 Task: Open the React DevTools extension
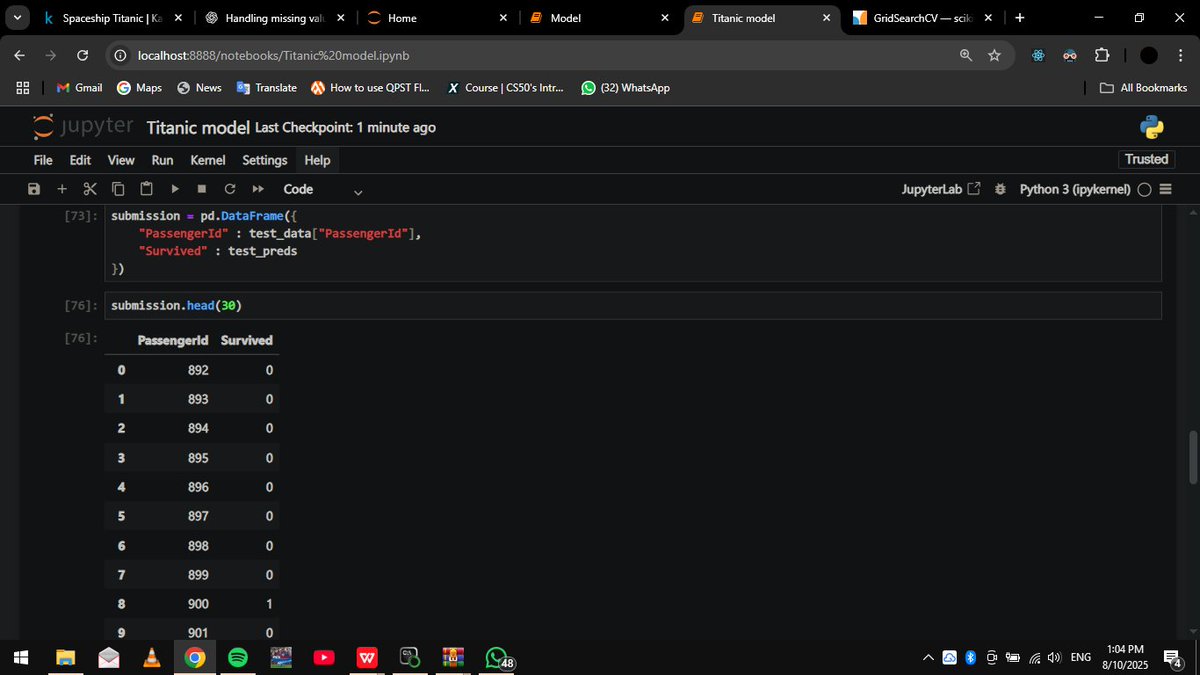click(x=1038, y=55)
